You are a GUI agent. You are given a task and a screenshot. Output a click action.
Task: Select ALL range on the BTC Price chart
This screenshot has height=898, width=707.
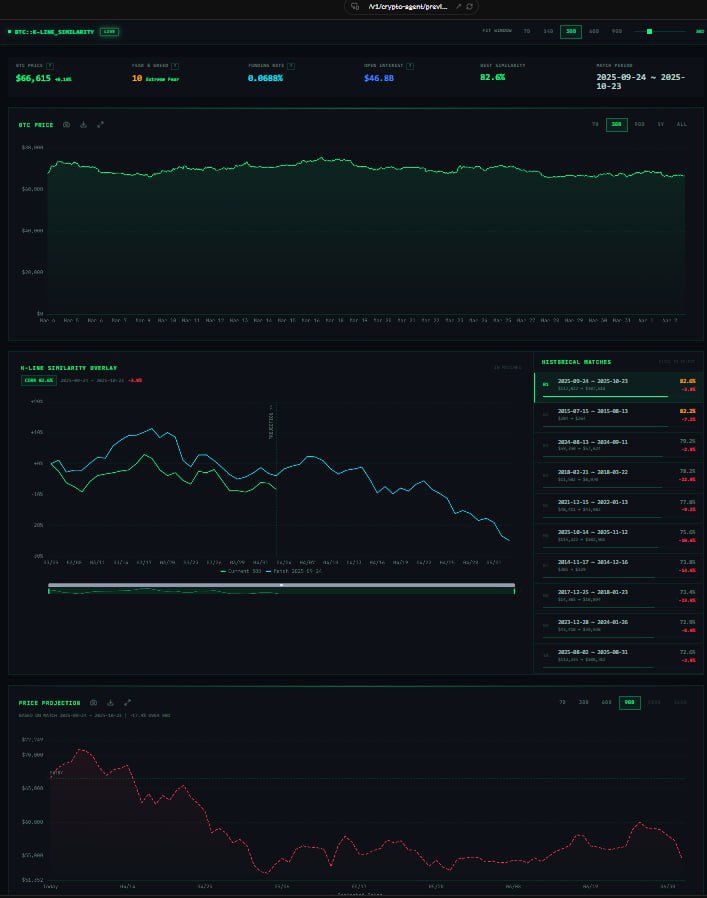pyautogui.click(x=681, y=124)
